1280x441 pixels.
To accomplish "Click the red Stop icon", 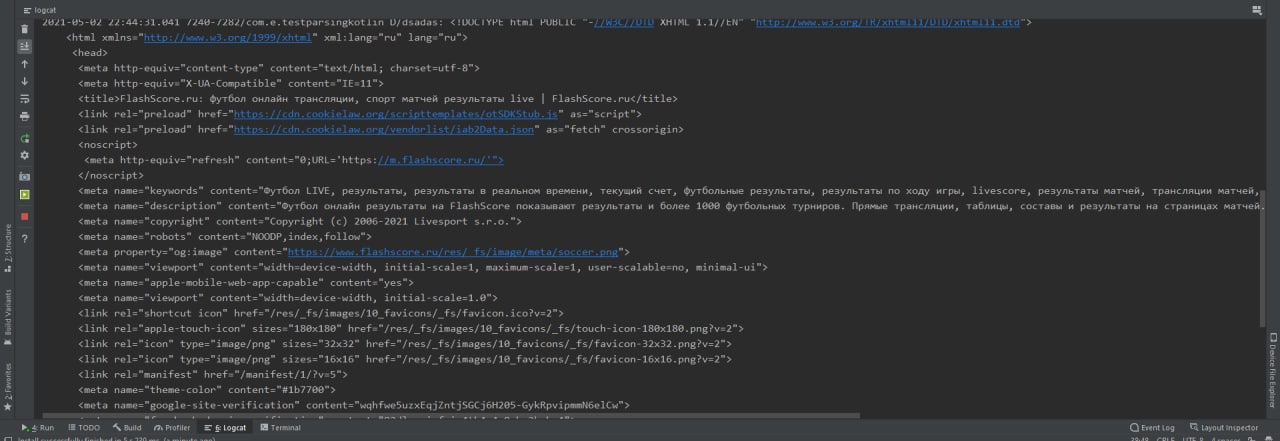I will point(25,216).
